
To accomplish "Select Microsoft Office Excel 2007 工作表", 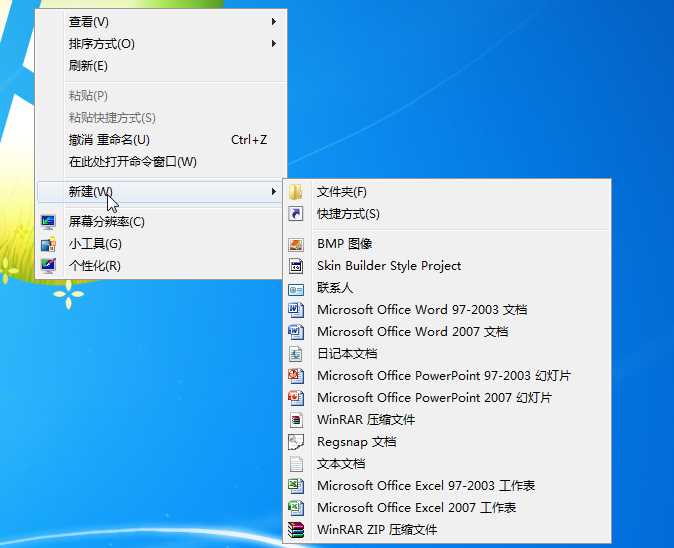I will [447, 508].
